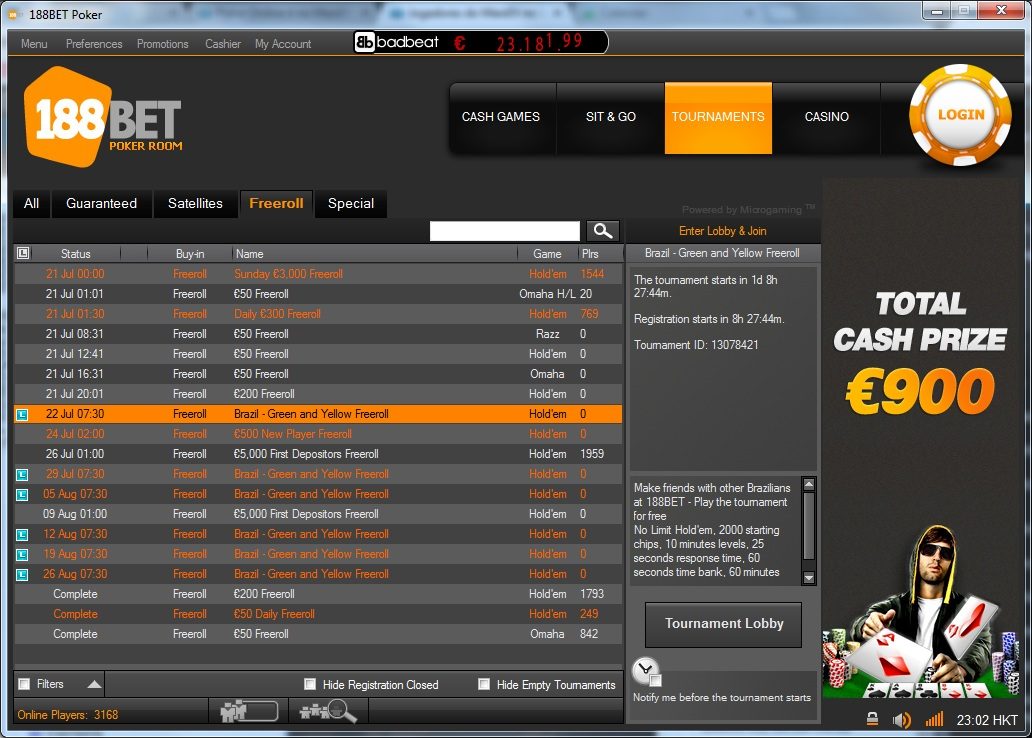
Task: Click the padlock icon in status area
Action: tap(872, 720)
